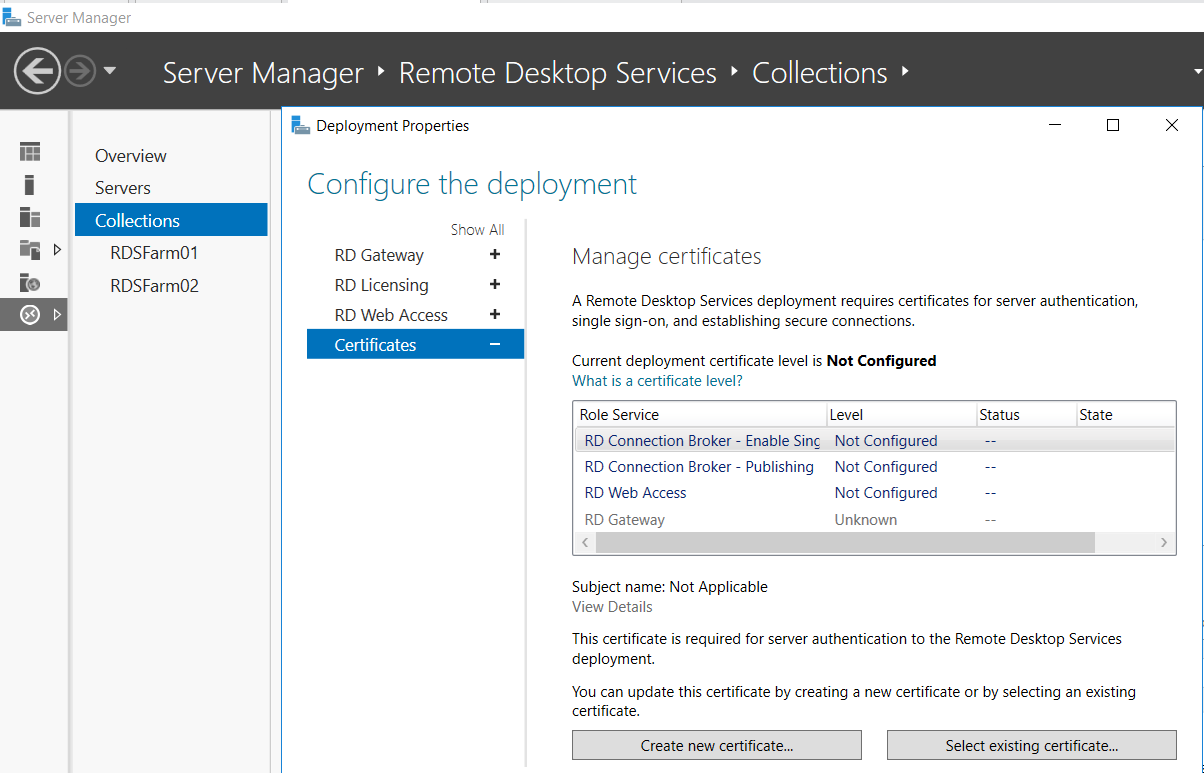Switch to the RD Web Access section
Image resolution: width=1204 pixels, height=773 pixels.
click(x=391, y=315)
